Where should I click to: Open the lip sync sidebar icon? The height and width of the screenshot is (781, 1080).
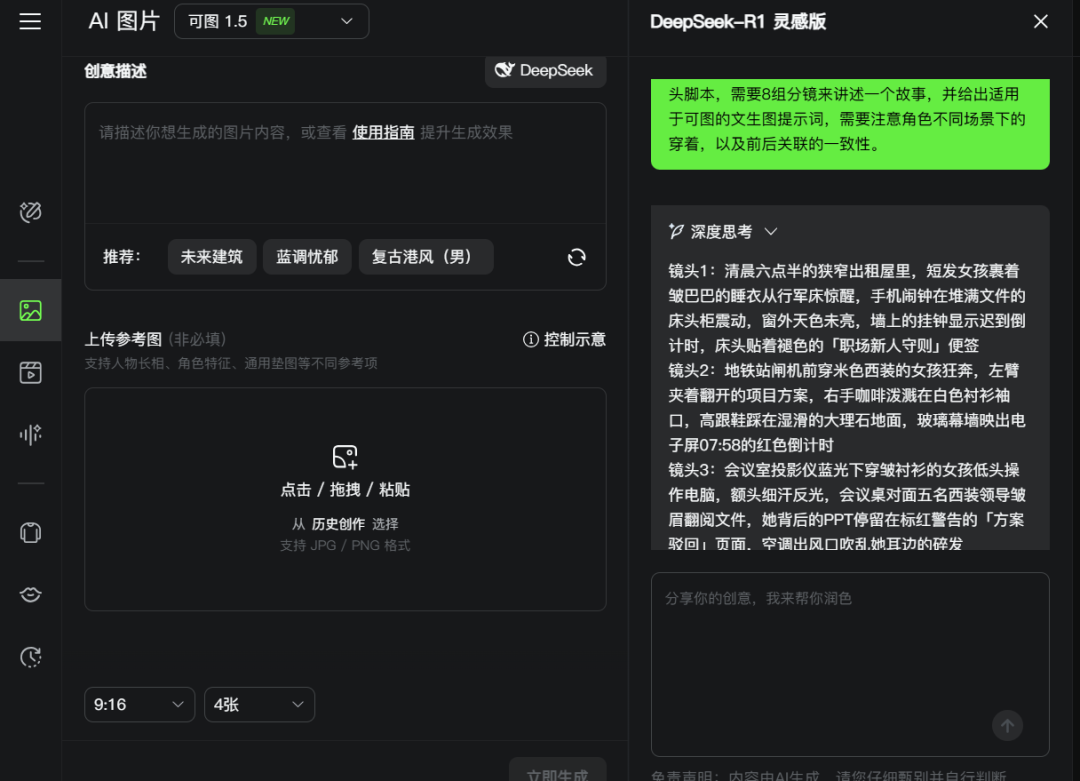[30, 594]
